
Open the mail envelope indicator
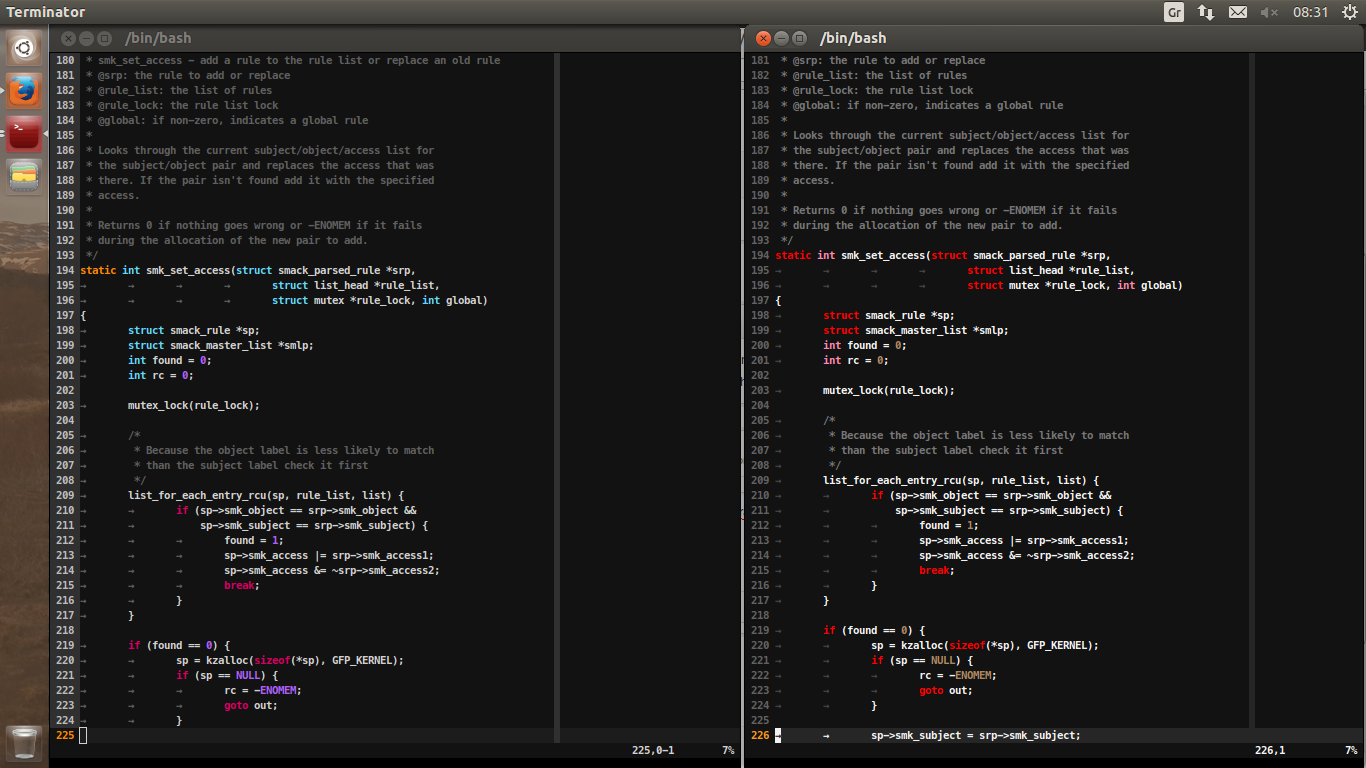tap(1238, 12)
